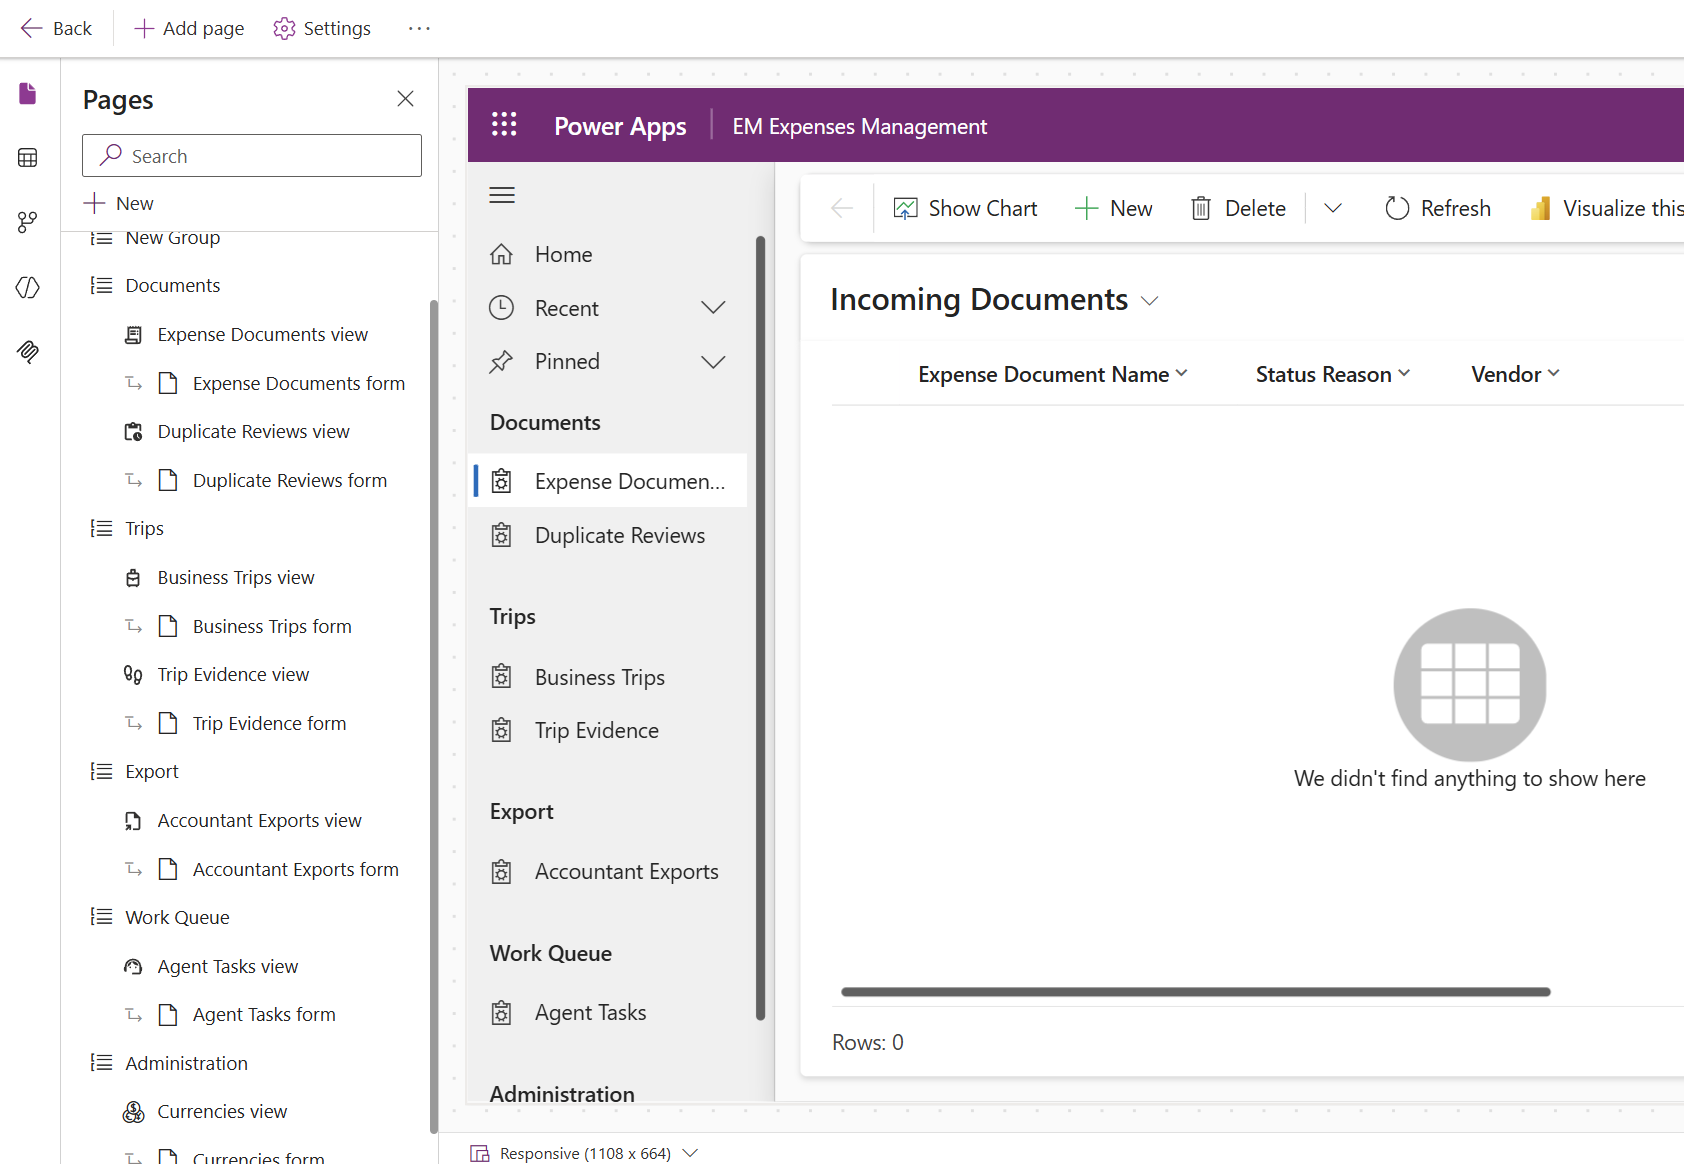1684x1164 pixels.
Task: Open Duplicate Reviews in app navigation
Action: click(x=607, y=535)
